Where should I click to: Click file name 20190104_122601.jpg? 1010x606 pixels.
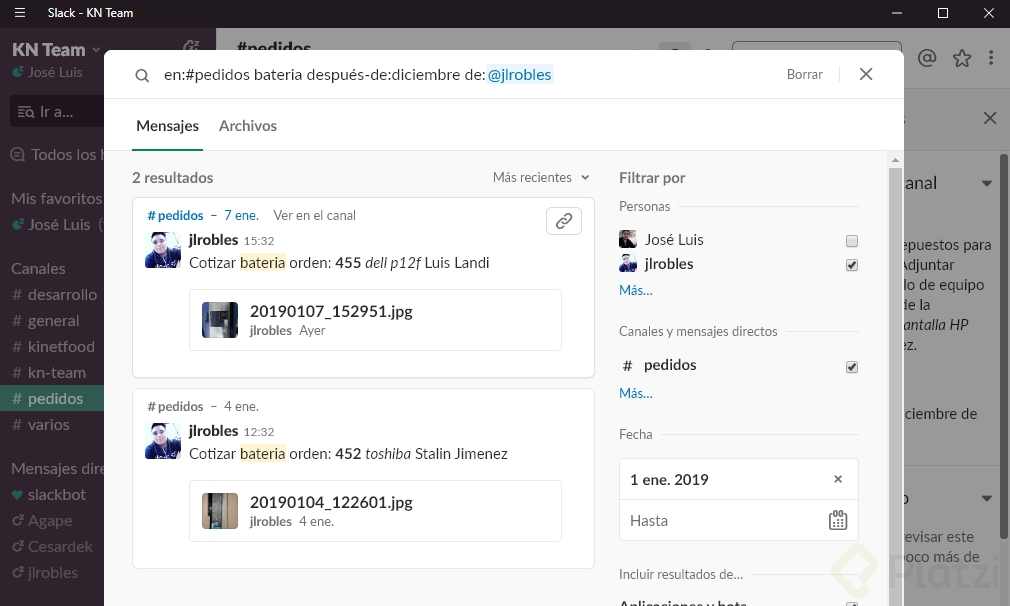click(x=331, y=502)
